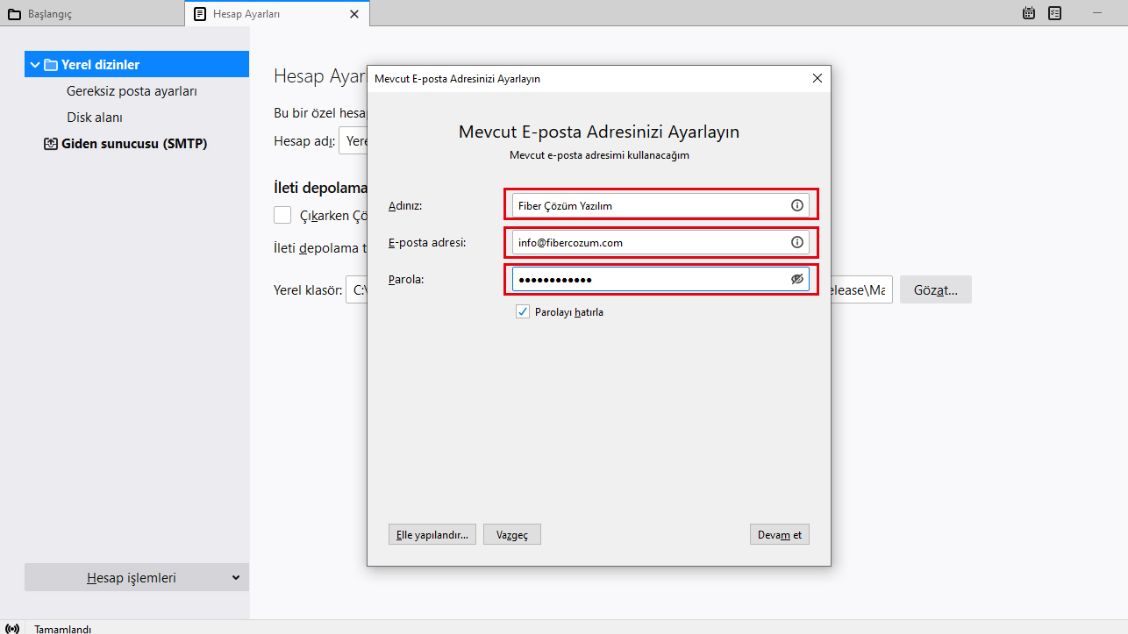The image size is (1128, 634).
Task: Click the info icon in the Adınız field
Action: [797, 205]
